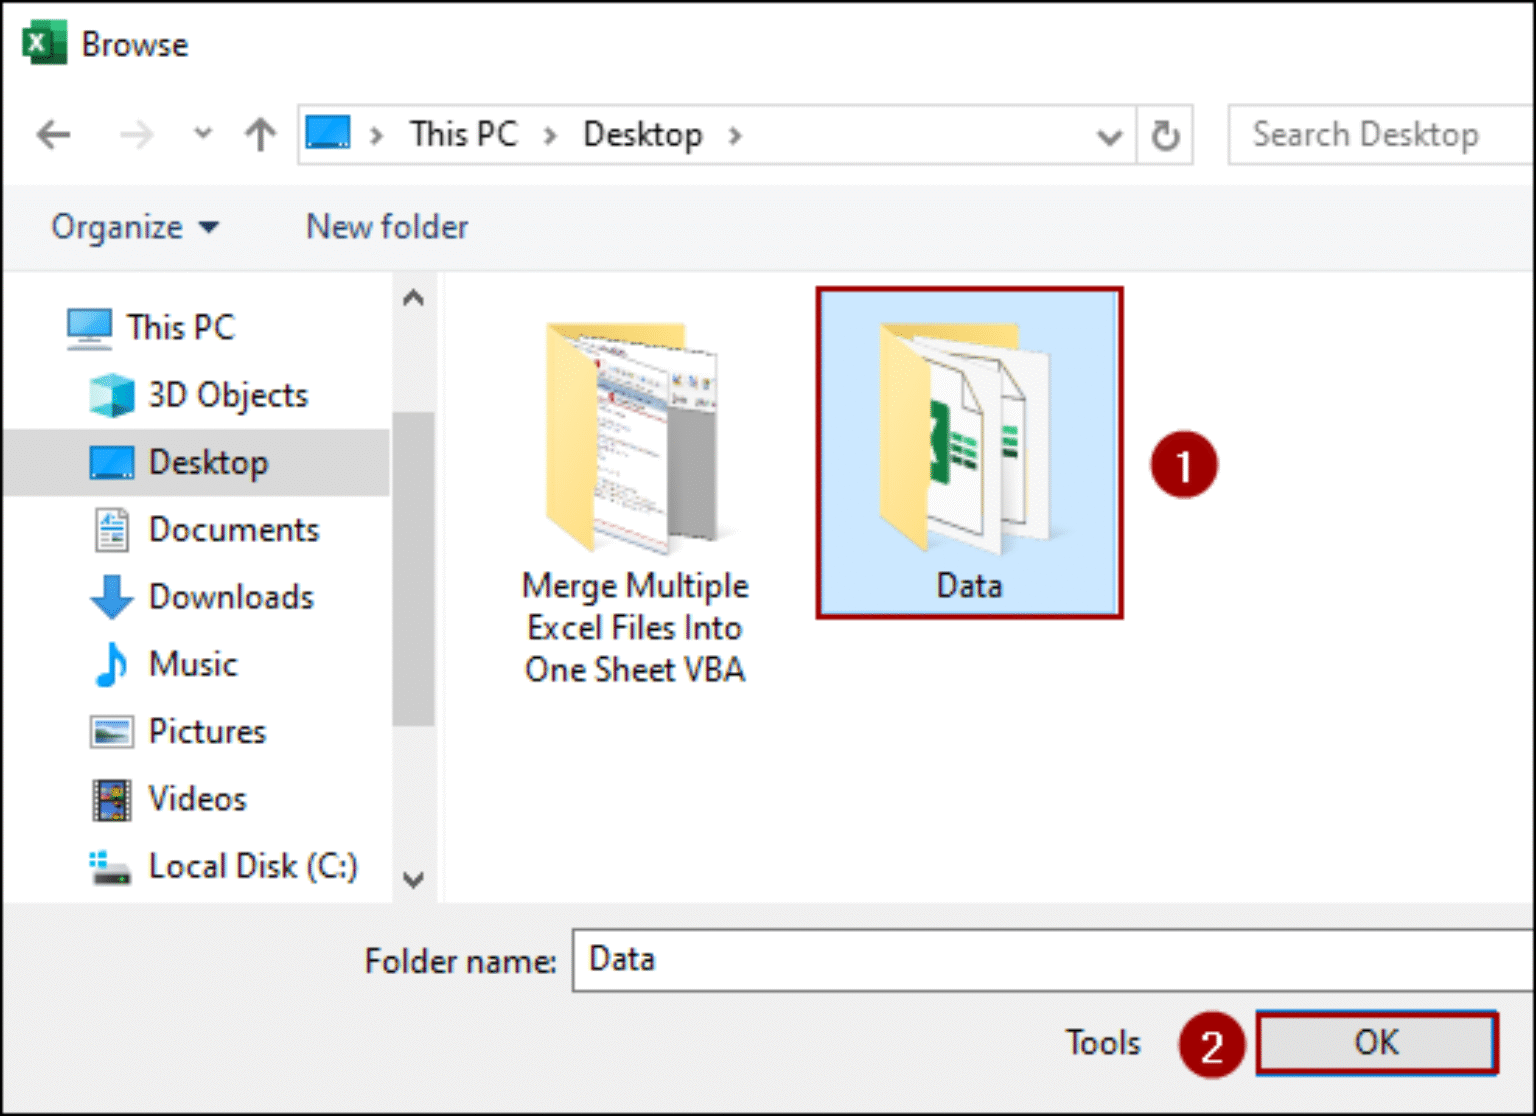Select the Videos icon in sidebar
Screen dimensions: 1536x1116
(110, 798)
